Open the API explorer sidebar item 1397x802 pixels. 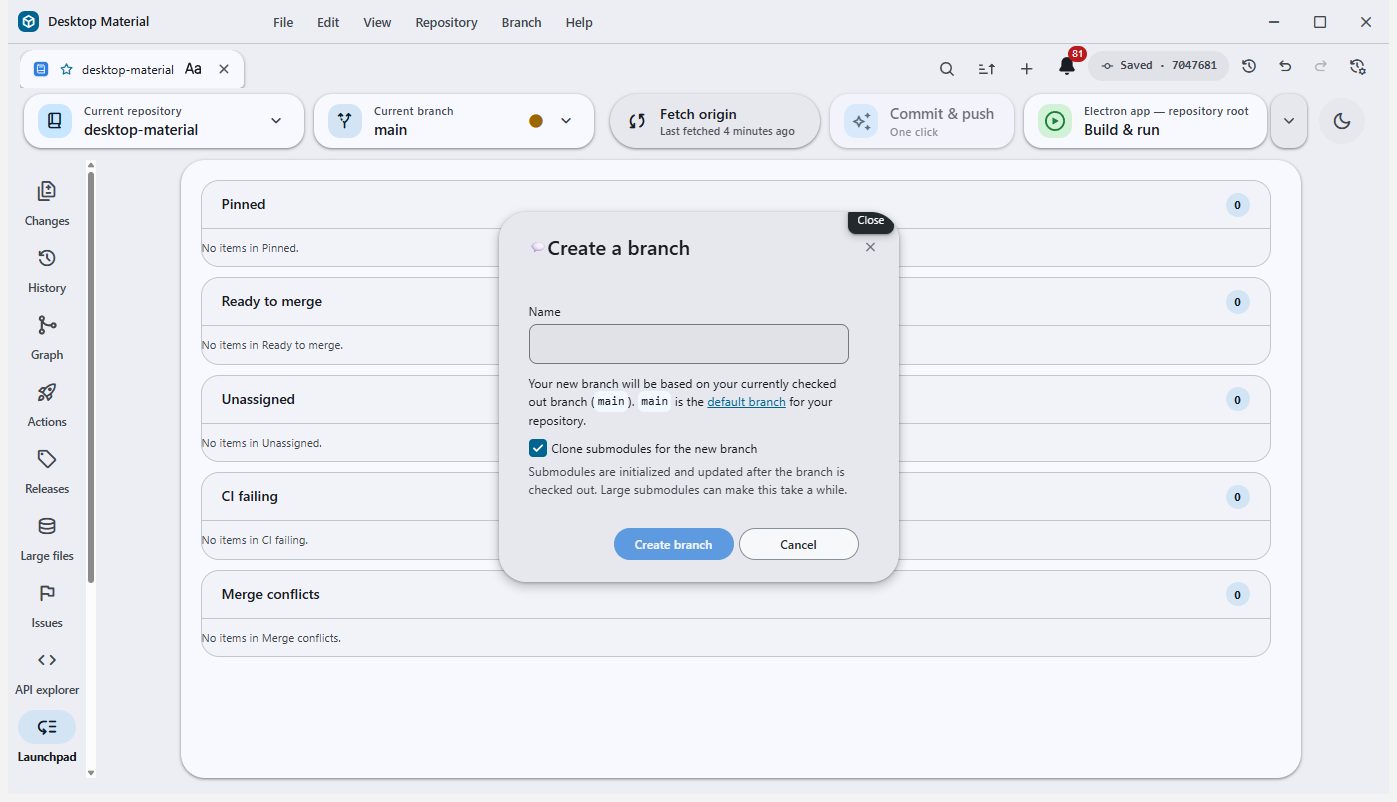tap(47, 672)
